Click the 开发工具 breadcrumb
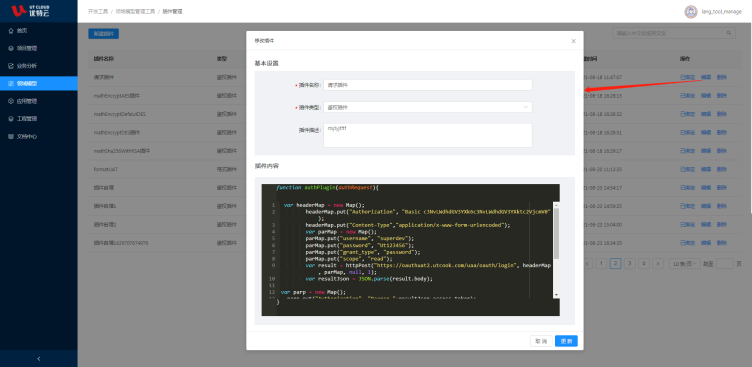 tap(97, 11)
